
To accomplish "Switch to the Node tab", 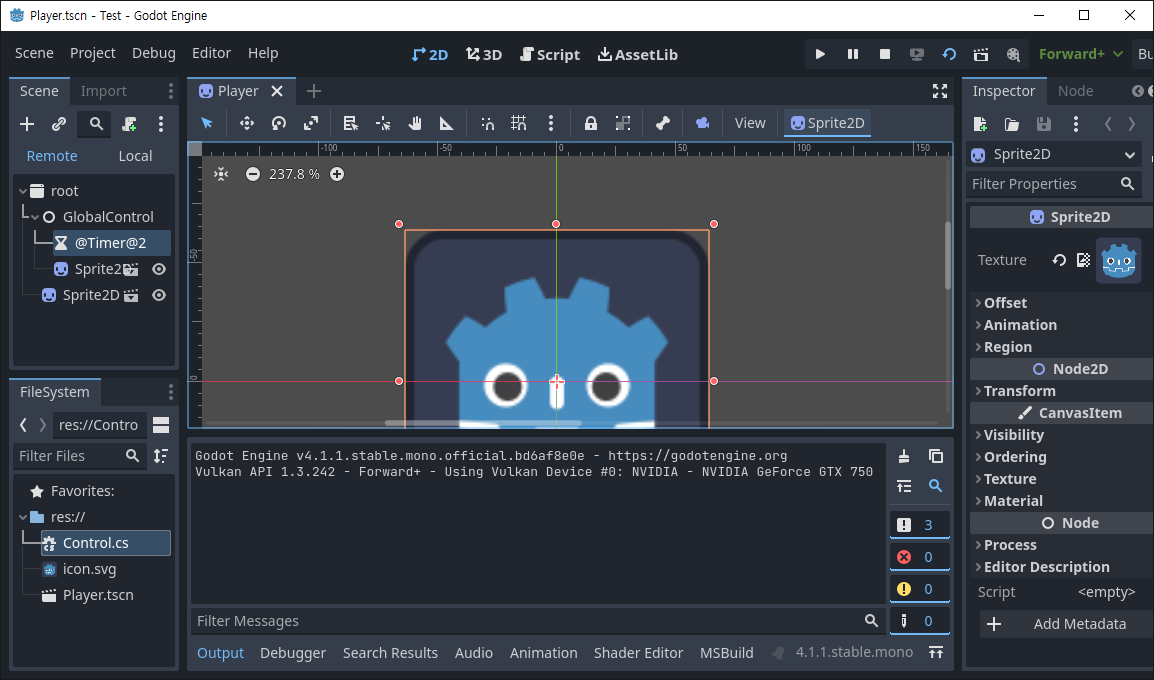I will click(x=1075, y=91).
